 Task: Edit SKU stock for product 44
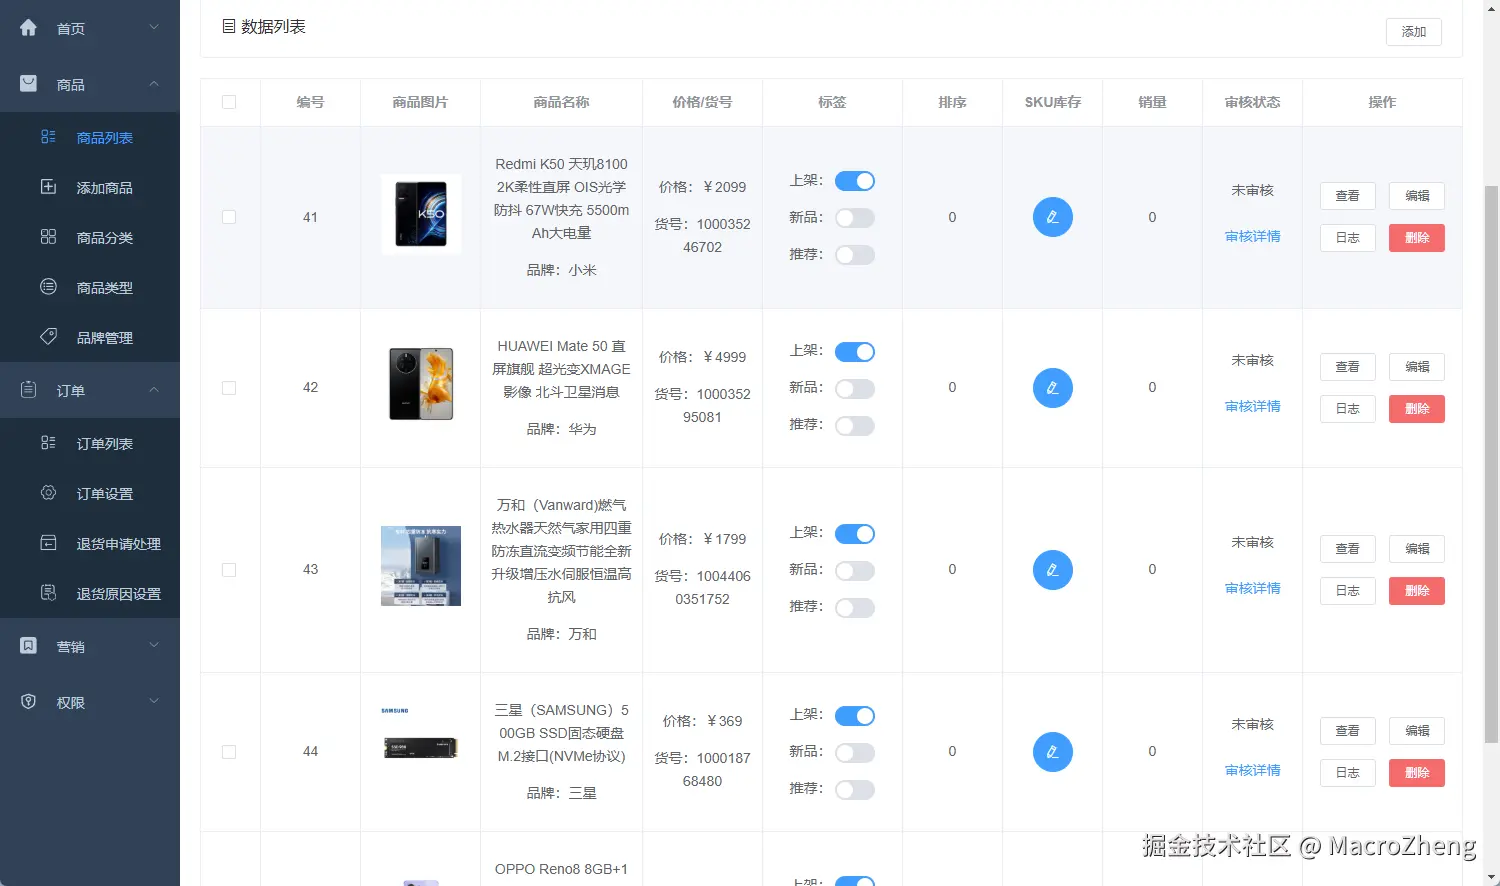(x=1052, y=752)
